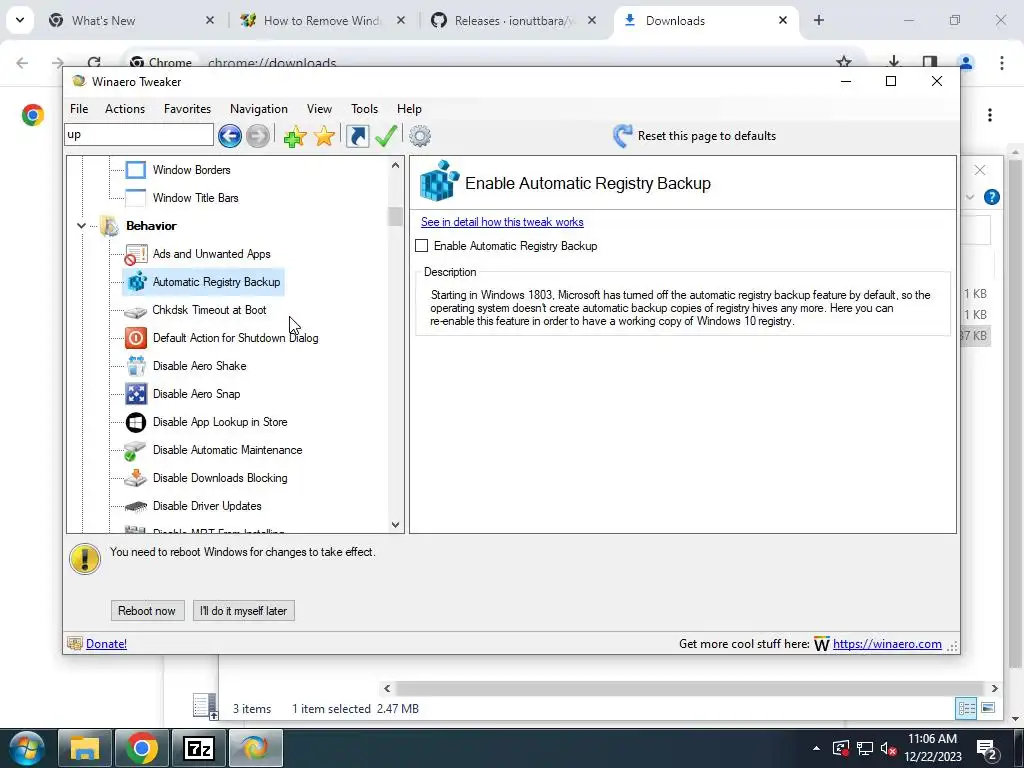This screenshot has width=1024, height=768.
Task: Click the Disable Aero Snap icon
Action: (x=136, y=394)
